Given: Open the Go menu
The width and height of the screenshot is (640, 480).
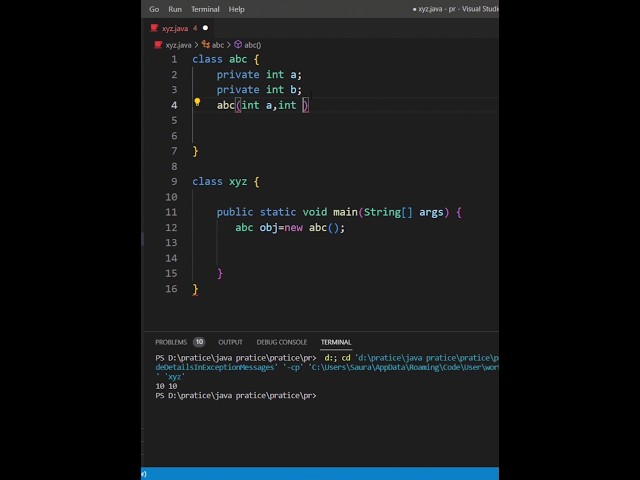Looking at the screenshot, I should pyautogui.click(x=154, y=9).
